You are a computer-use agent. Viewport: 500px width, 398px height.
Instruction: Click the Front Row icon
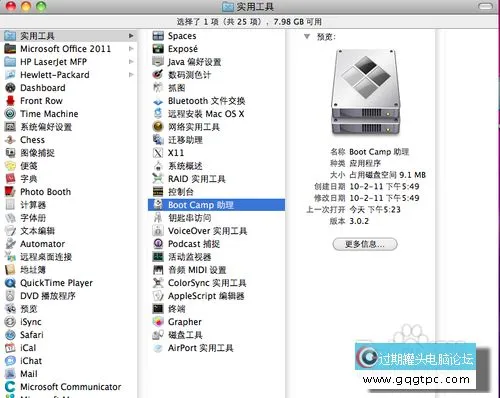point(10,101)
